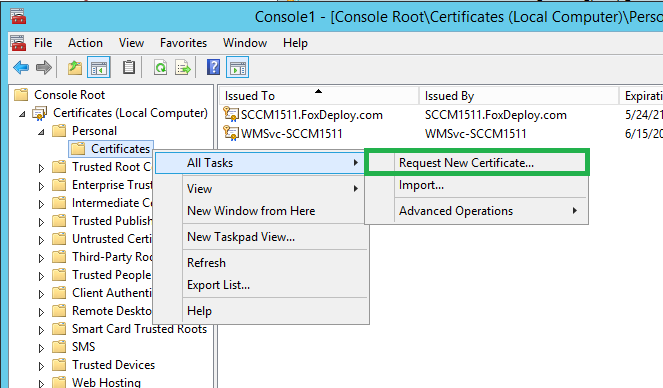Click the Certificates (Local Computer) snap-in icon

pos(40,113)
